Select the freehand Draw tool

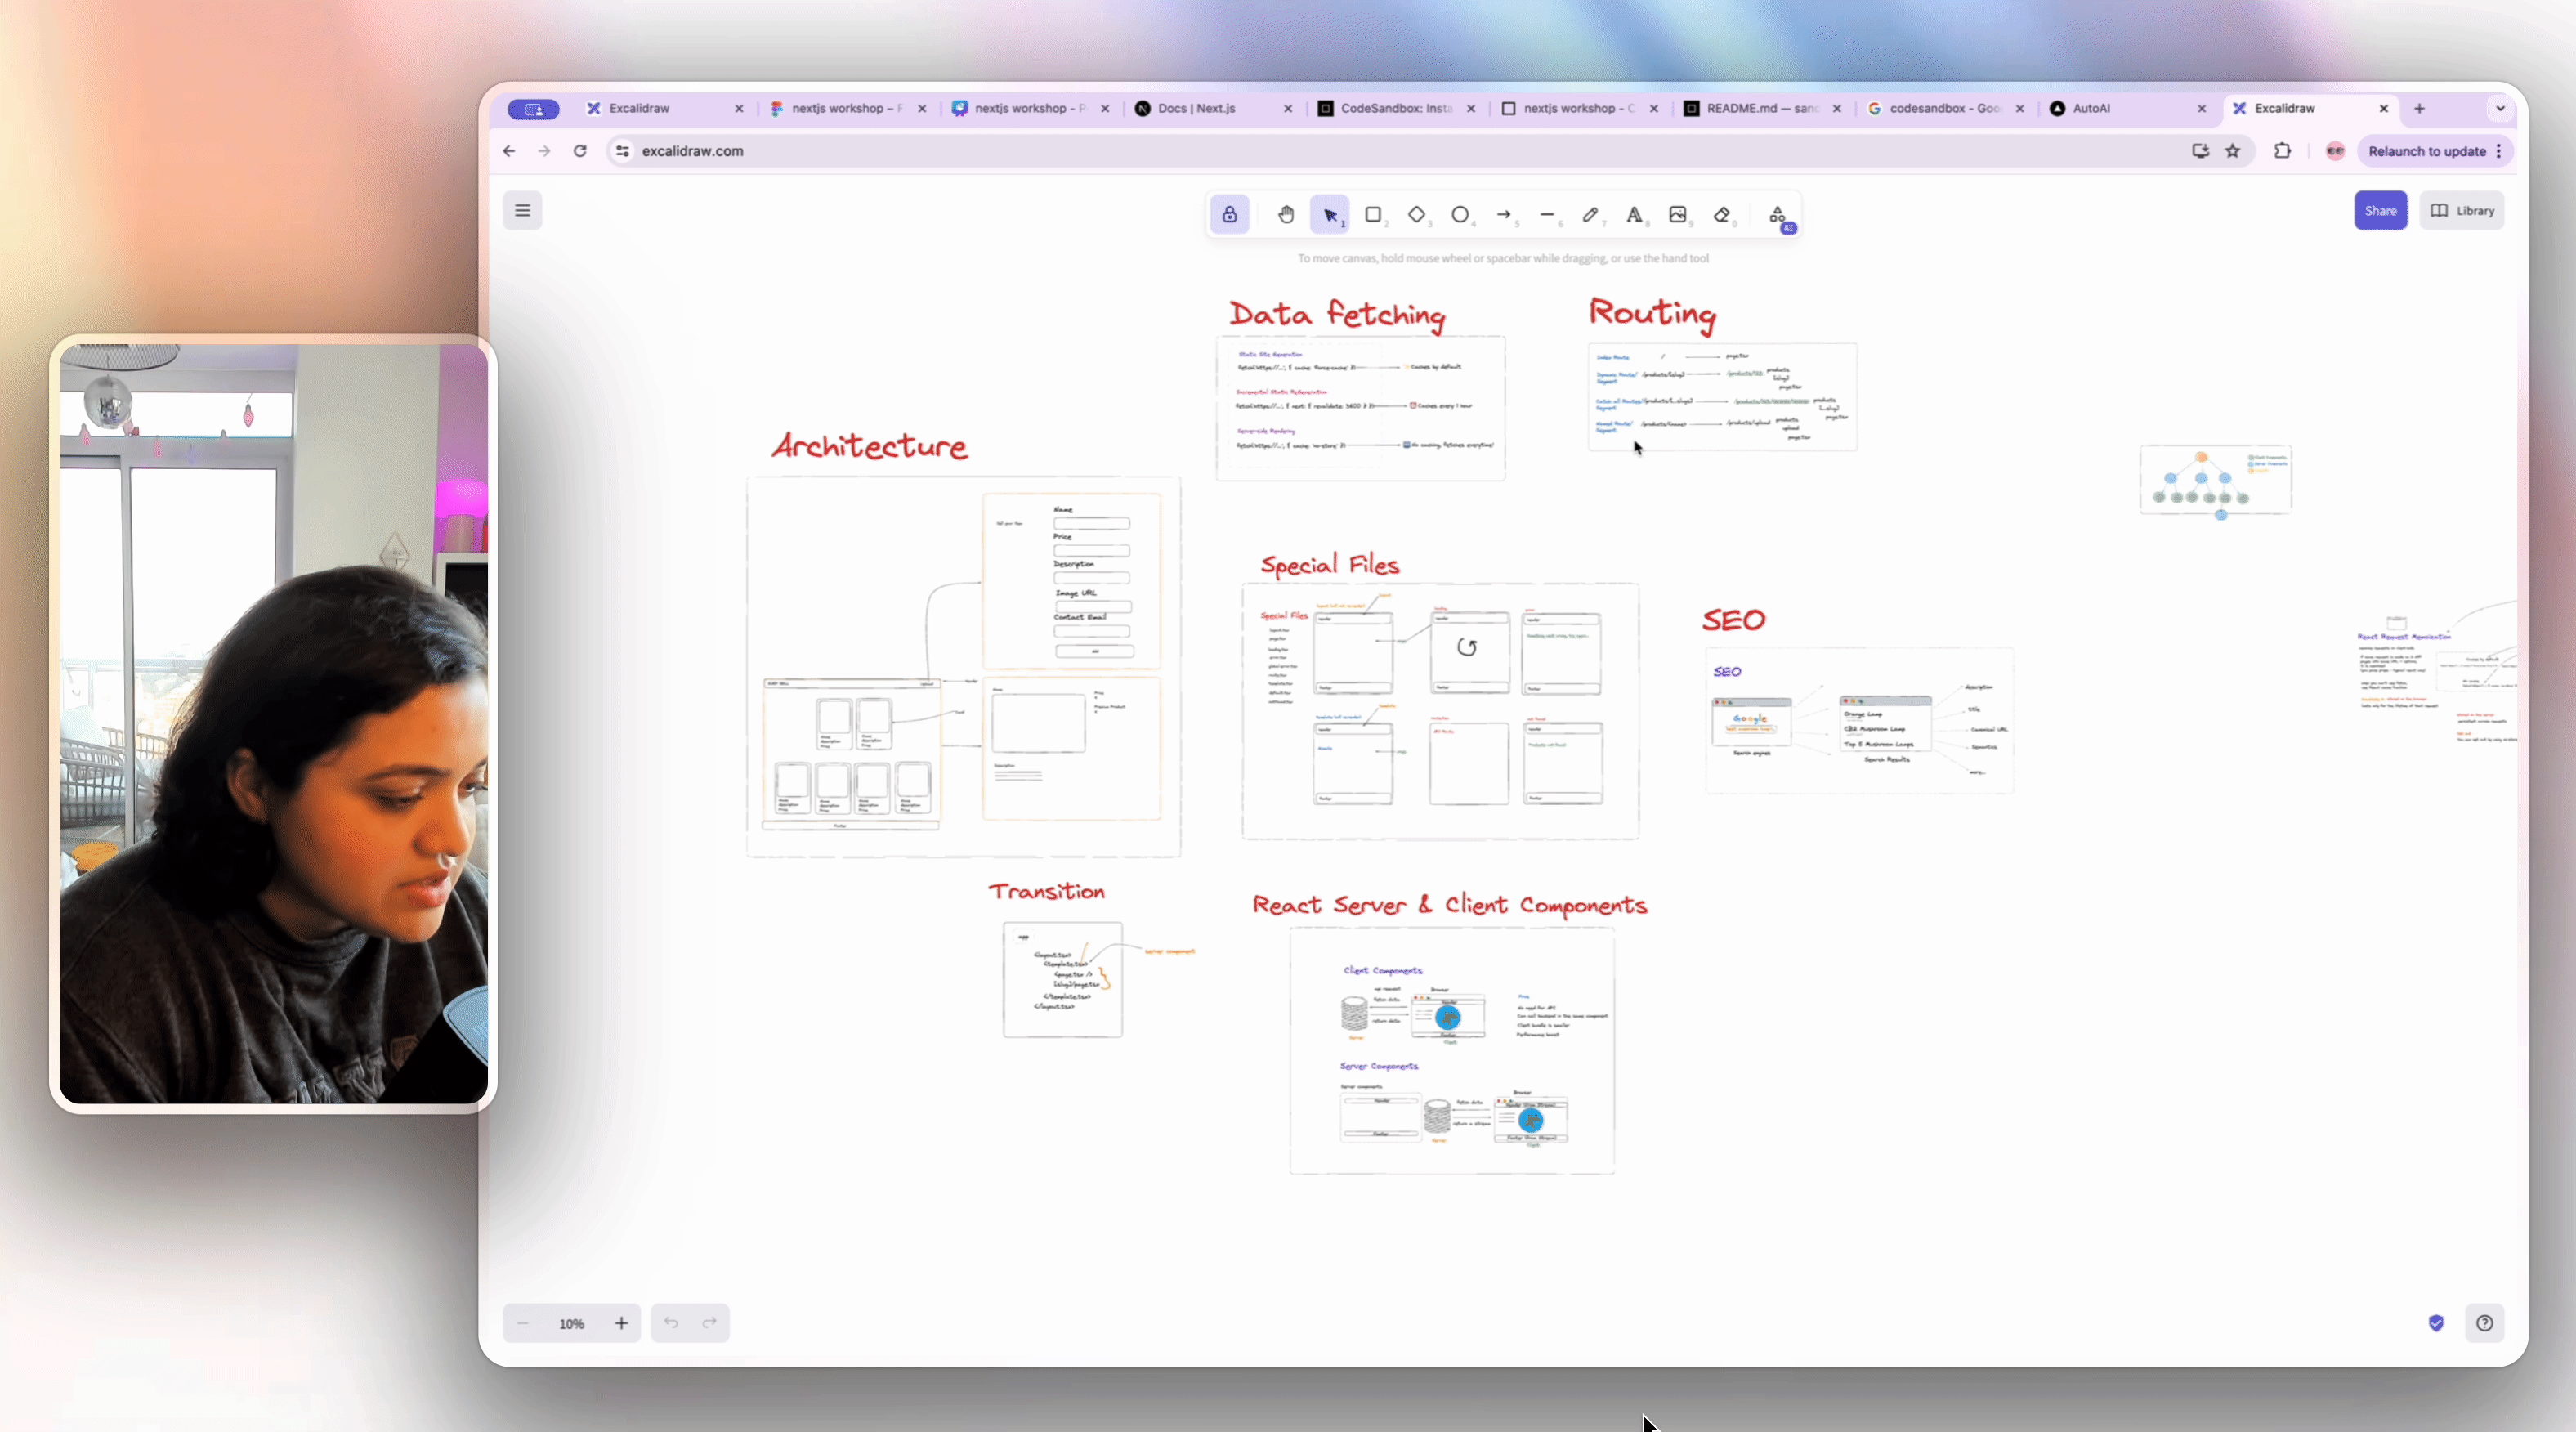click(1590, 215)
